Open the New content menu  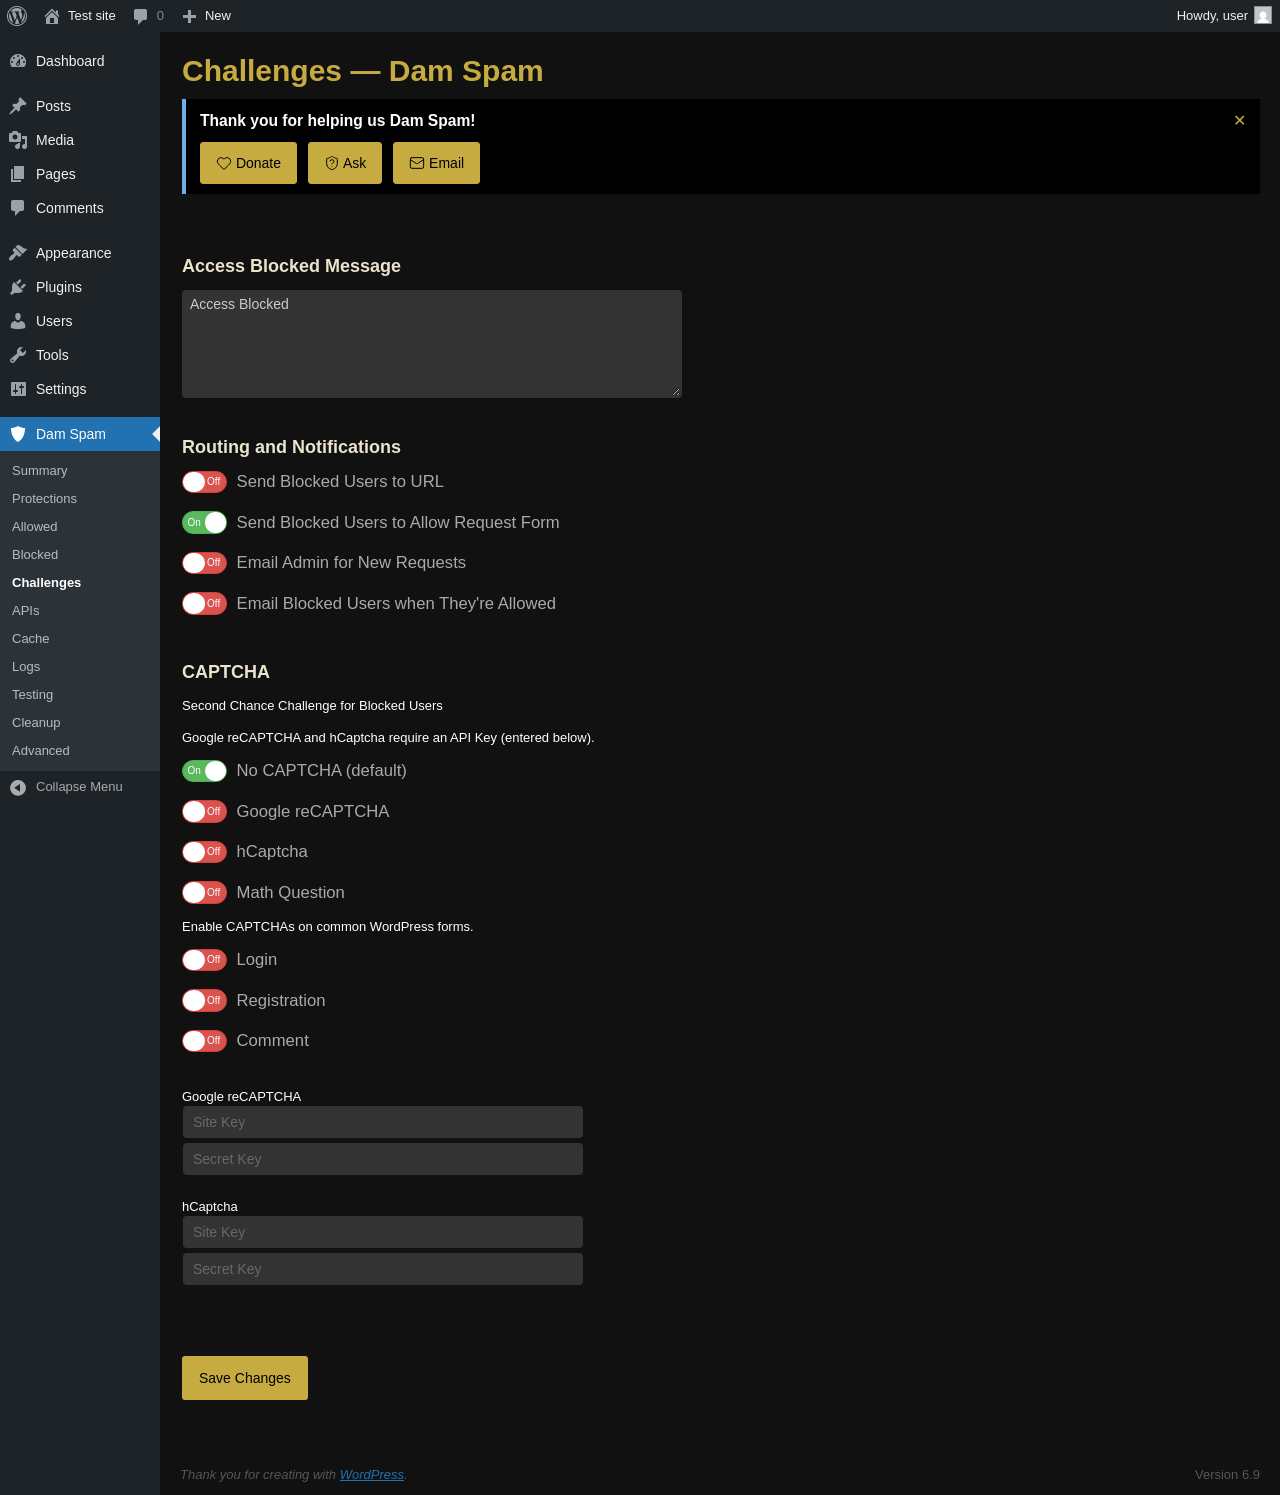click(x=207, y=16)
